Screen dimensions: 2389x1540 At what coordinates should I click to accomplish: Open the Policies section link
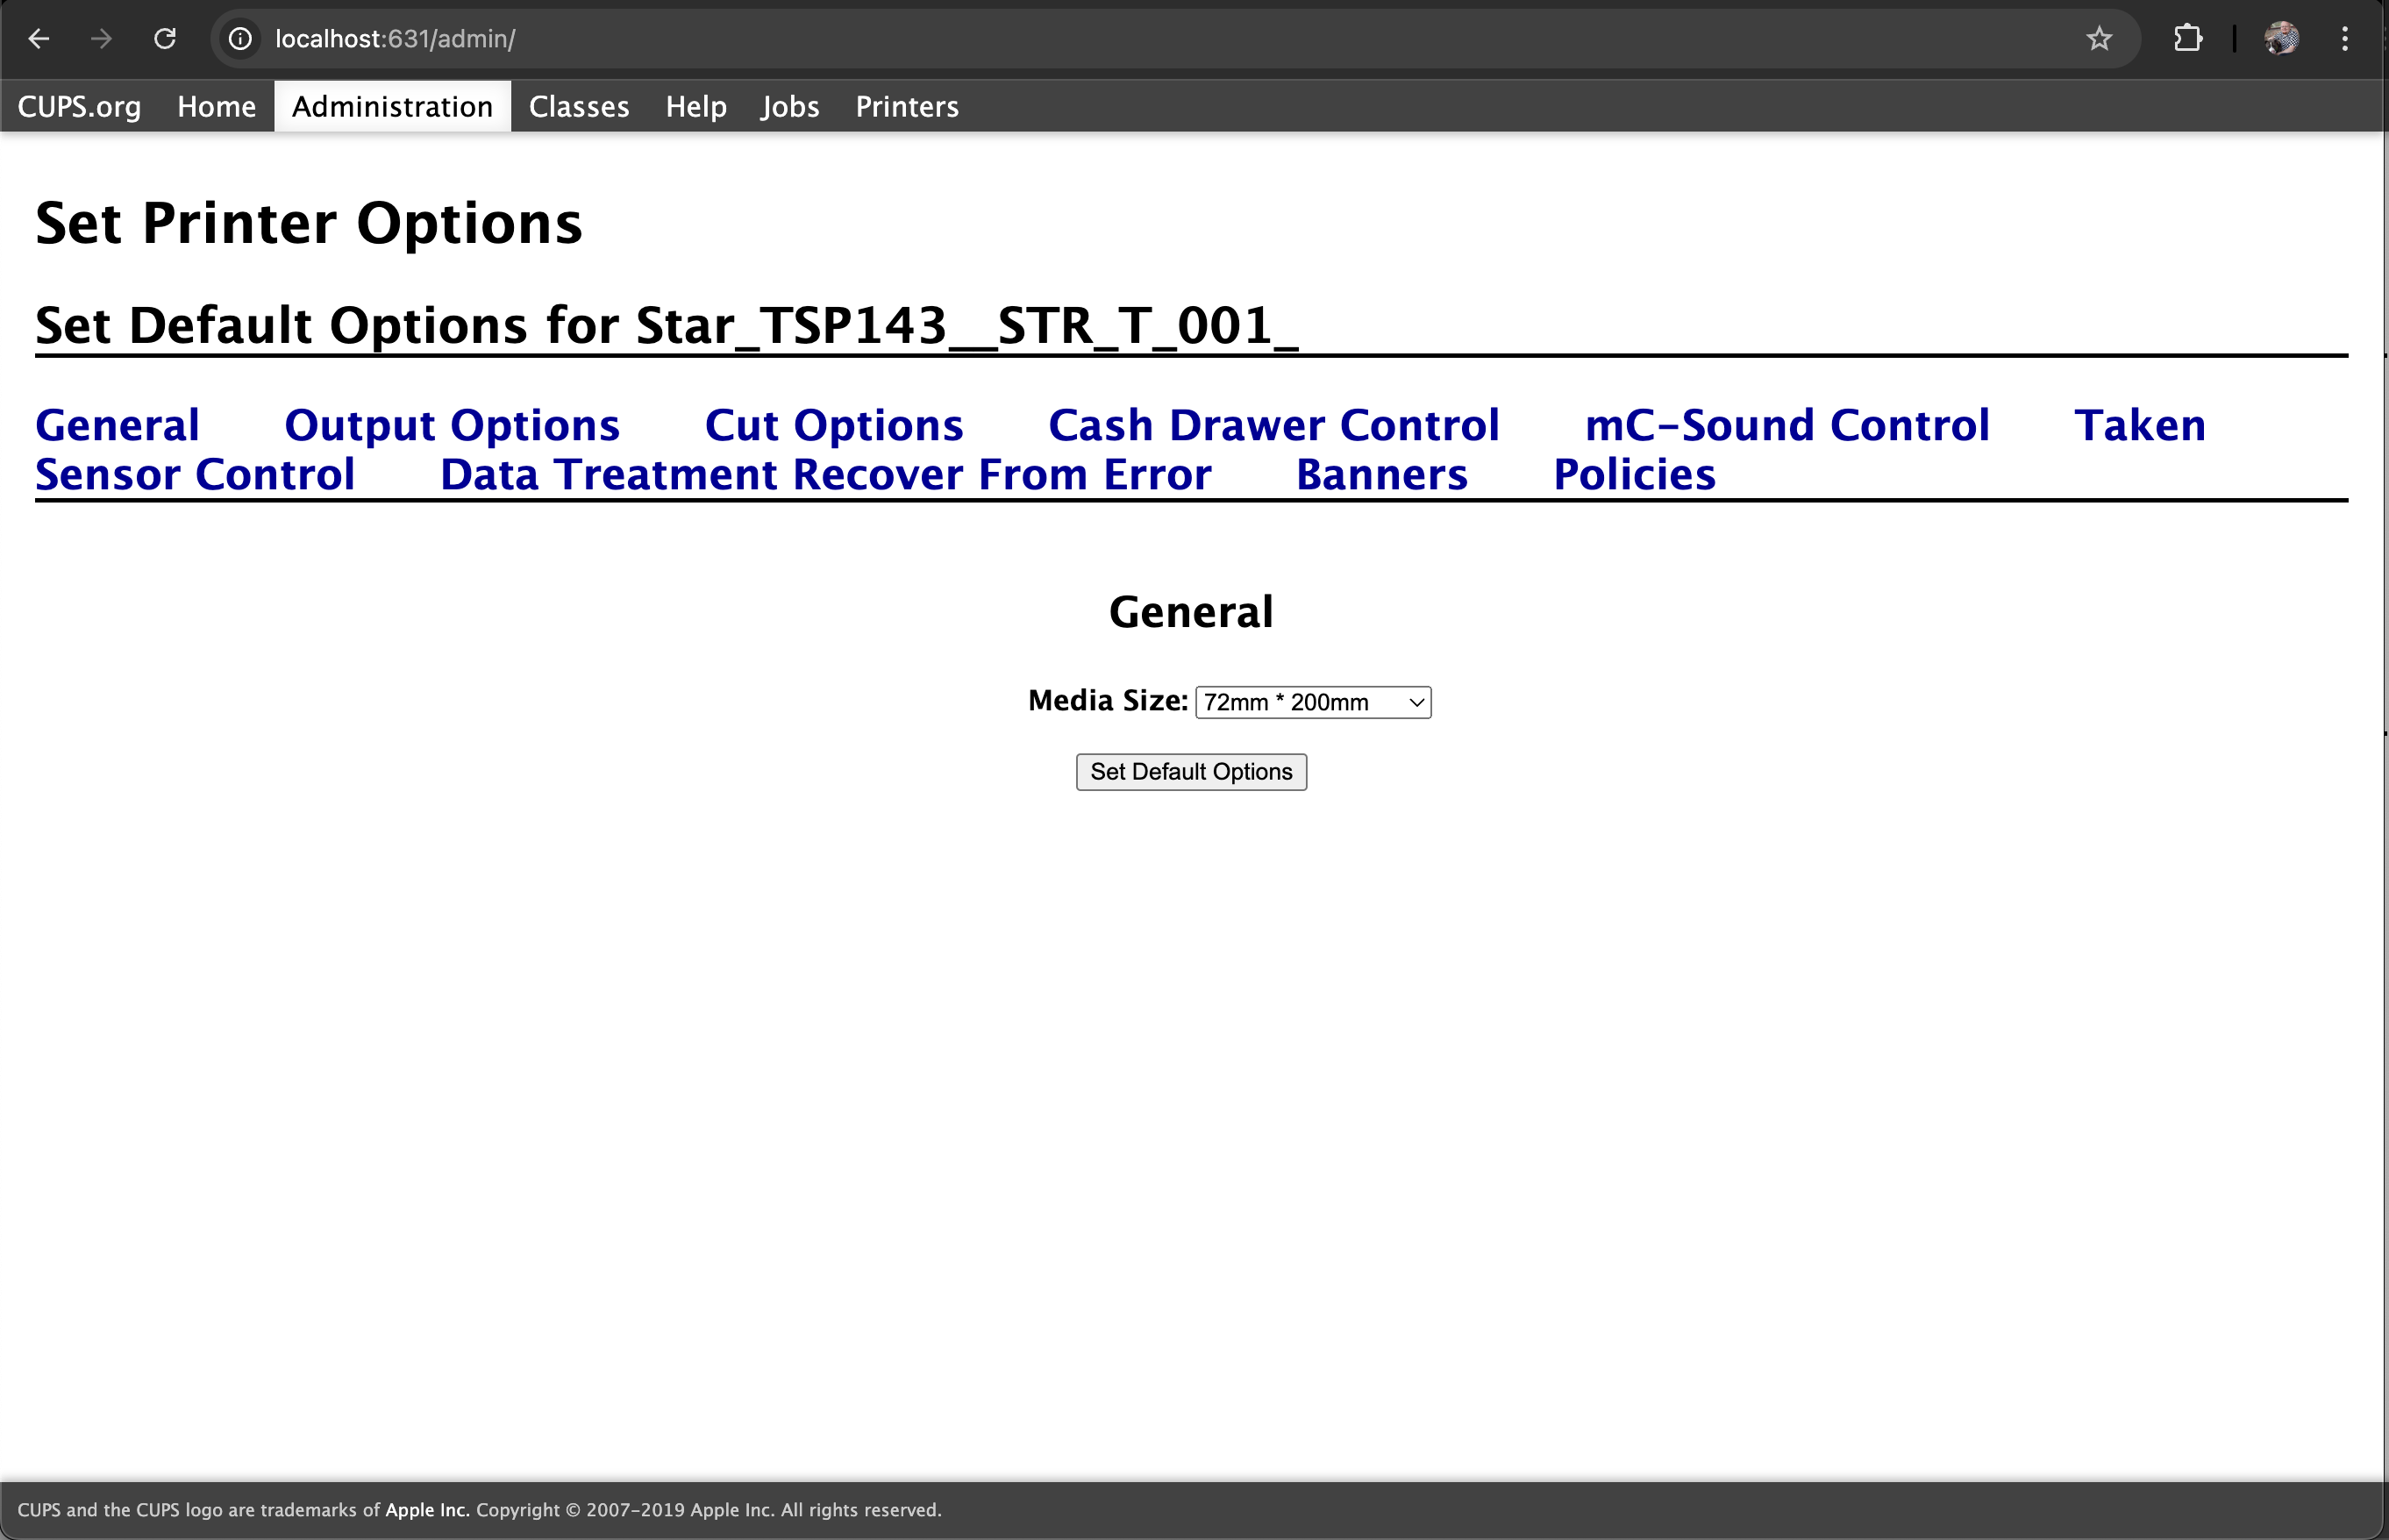1634,474
